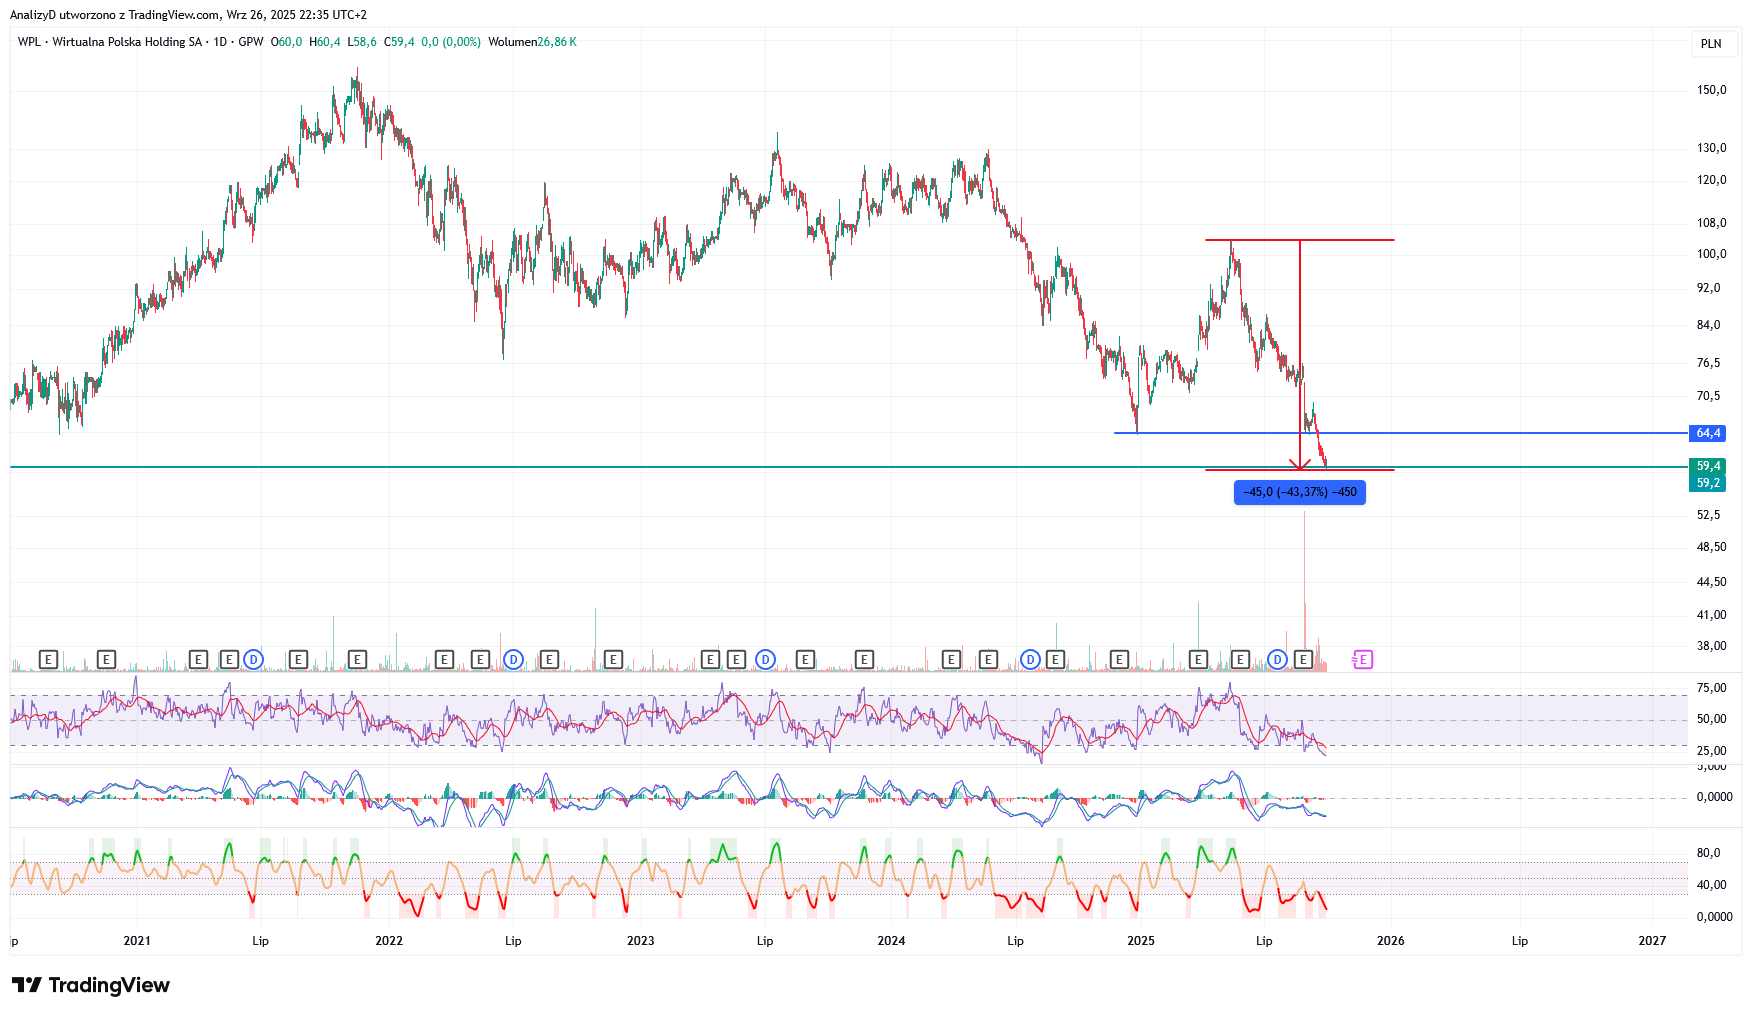Click the 84,0 price axis label
This screenshot has width=1752, height=1015.
(x=1708, y=325)
